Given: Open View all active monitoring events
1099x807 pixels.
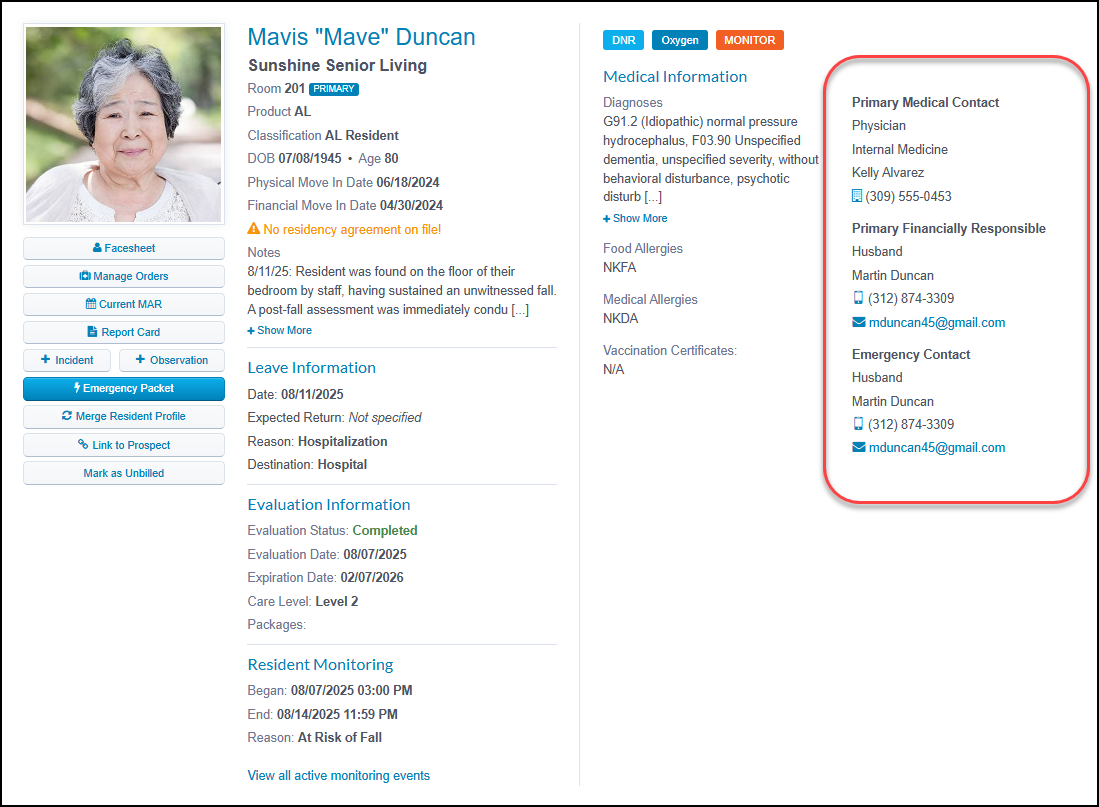Looking at the screenshot, I should tap(338, 775).
